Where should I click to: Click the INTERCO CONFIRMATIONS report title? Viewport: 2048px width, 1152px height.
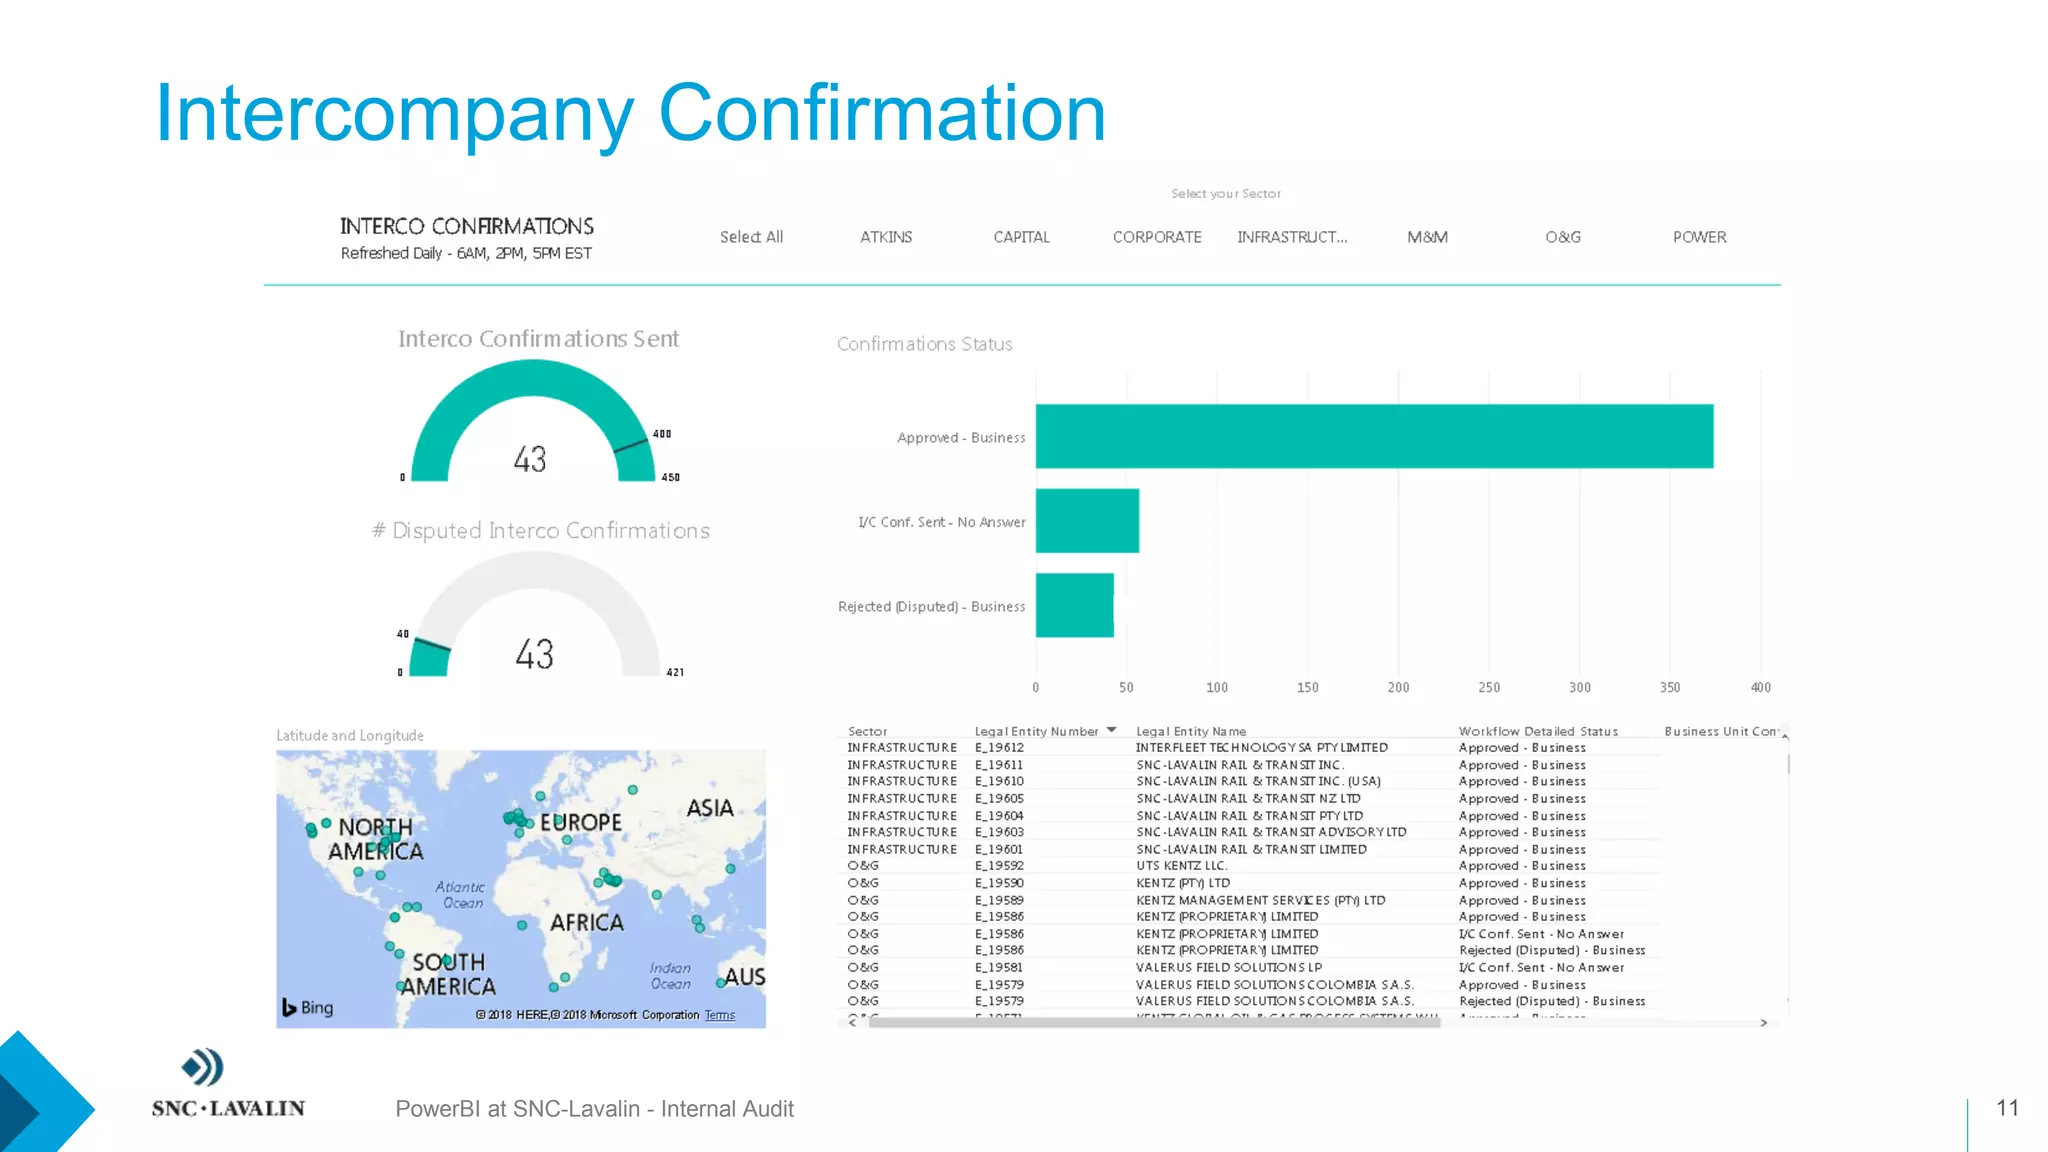point(467,226)
